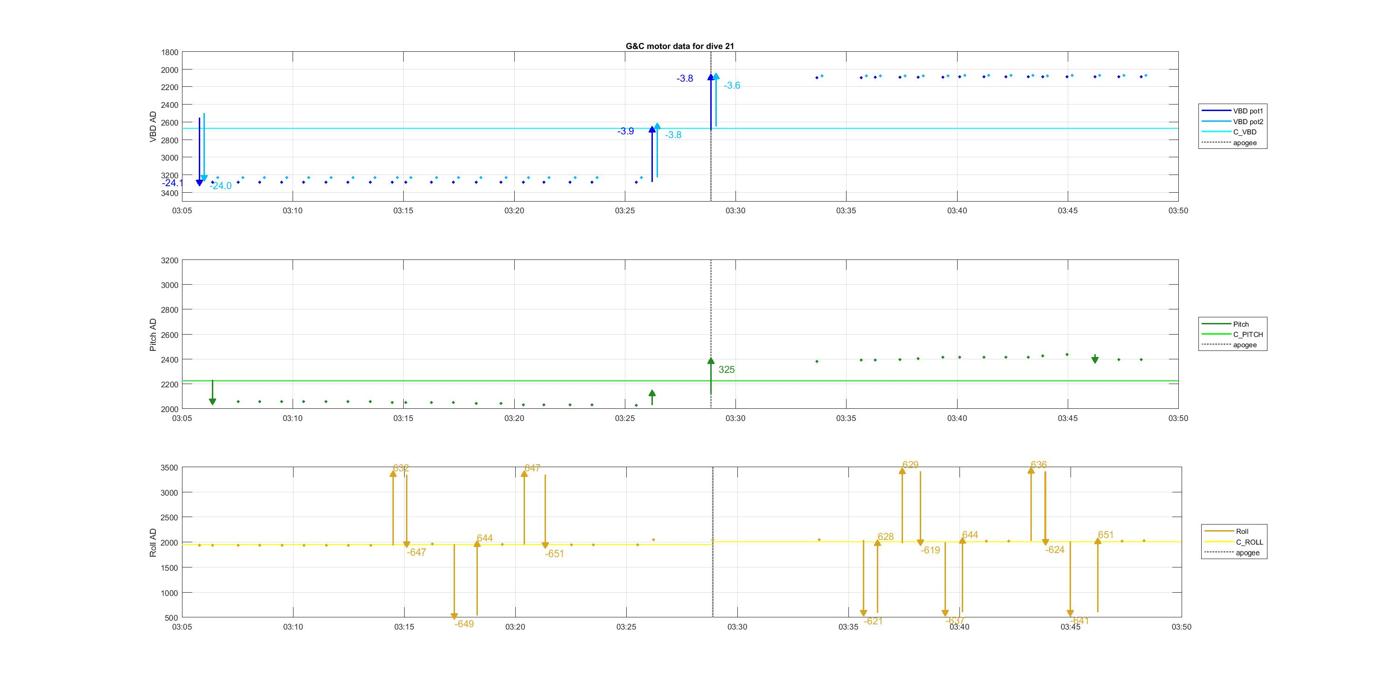This screenshot has height=693, width=1400.
Task: Click the 'Roll AD' y-axis label
Action: (x=154, y=543)
